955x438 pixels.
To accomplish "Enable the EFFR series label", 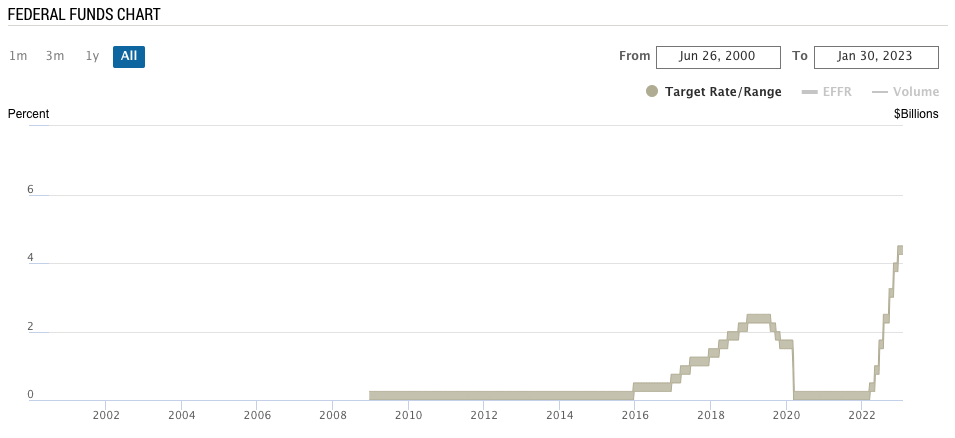I will (837, 92).
